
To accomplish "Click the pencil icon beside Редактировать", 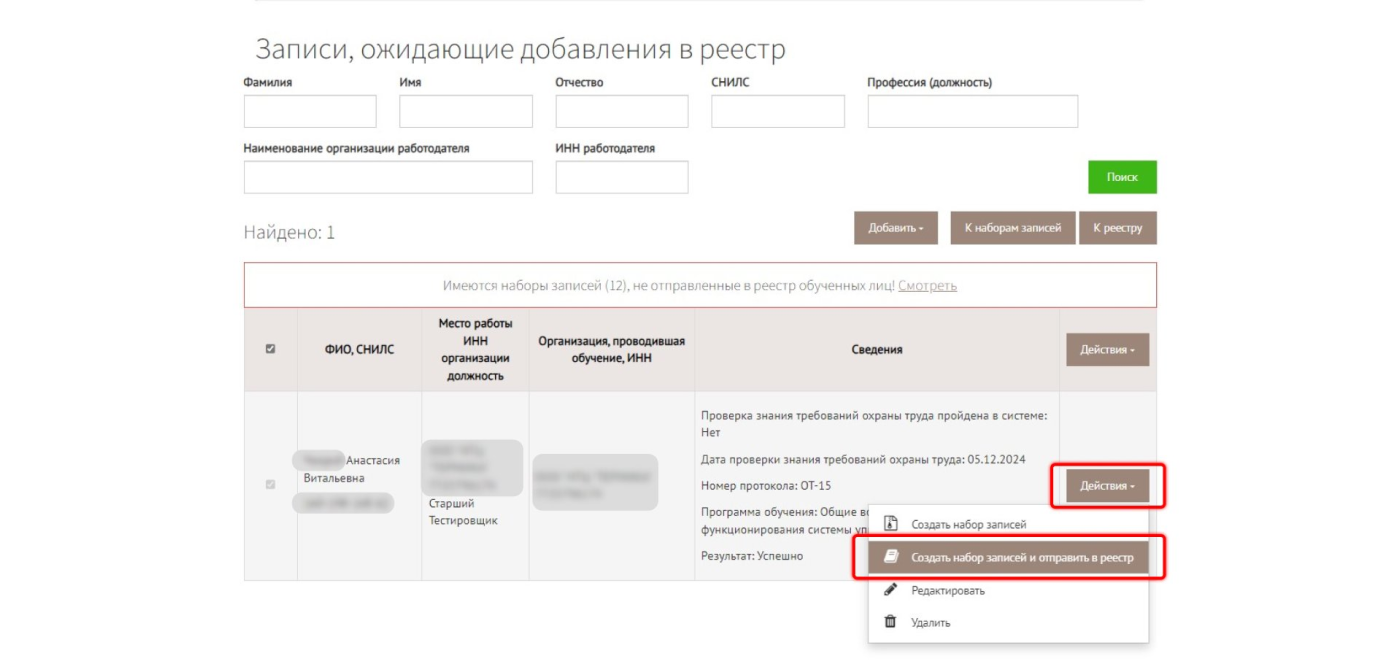I will 890,590.
